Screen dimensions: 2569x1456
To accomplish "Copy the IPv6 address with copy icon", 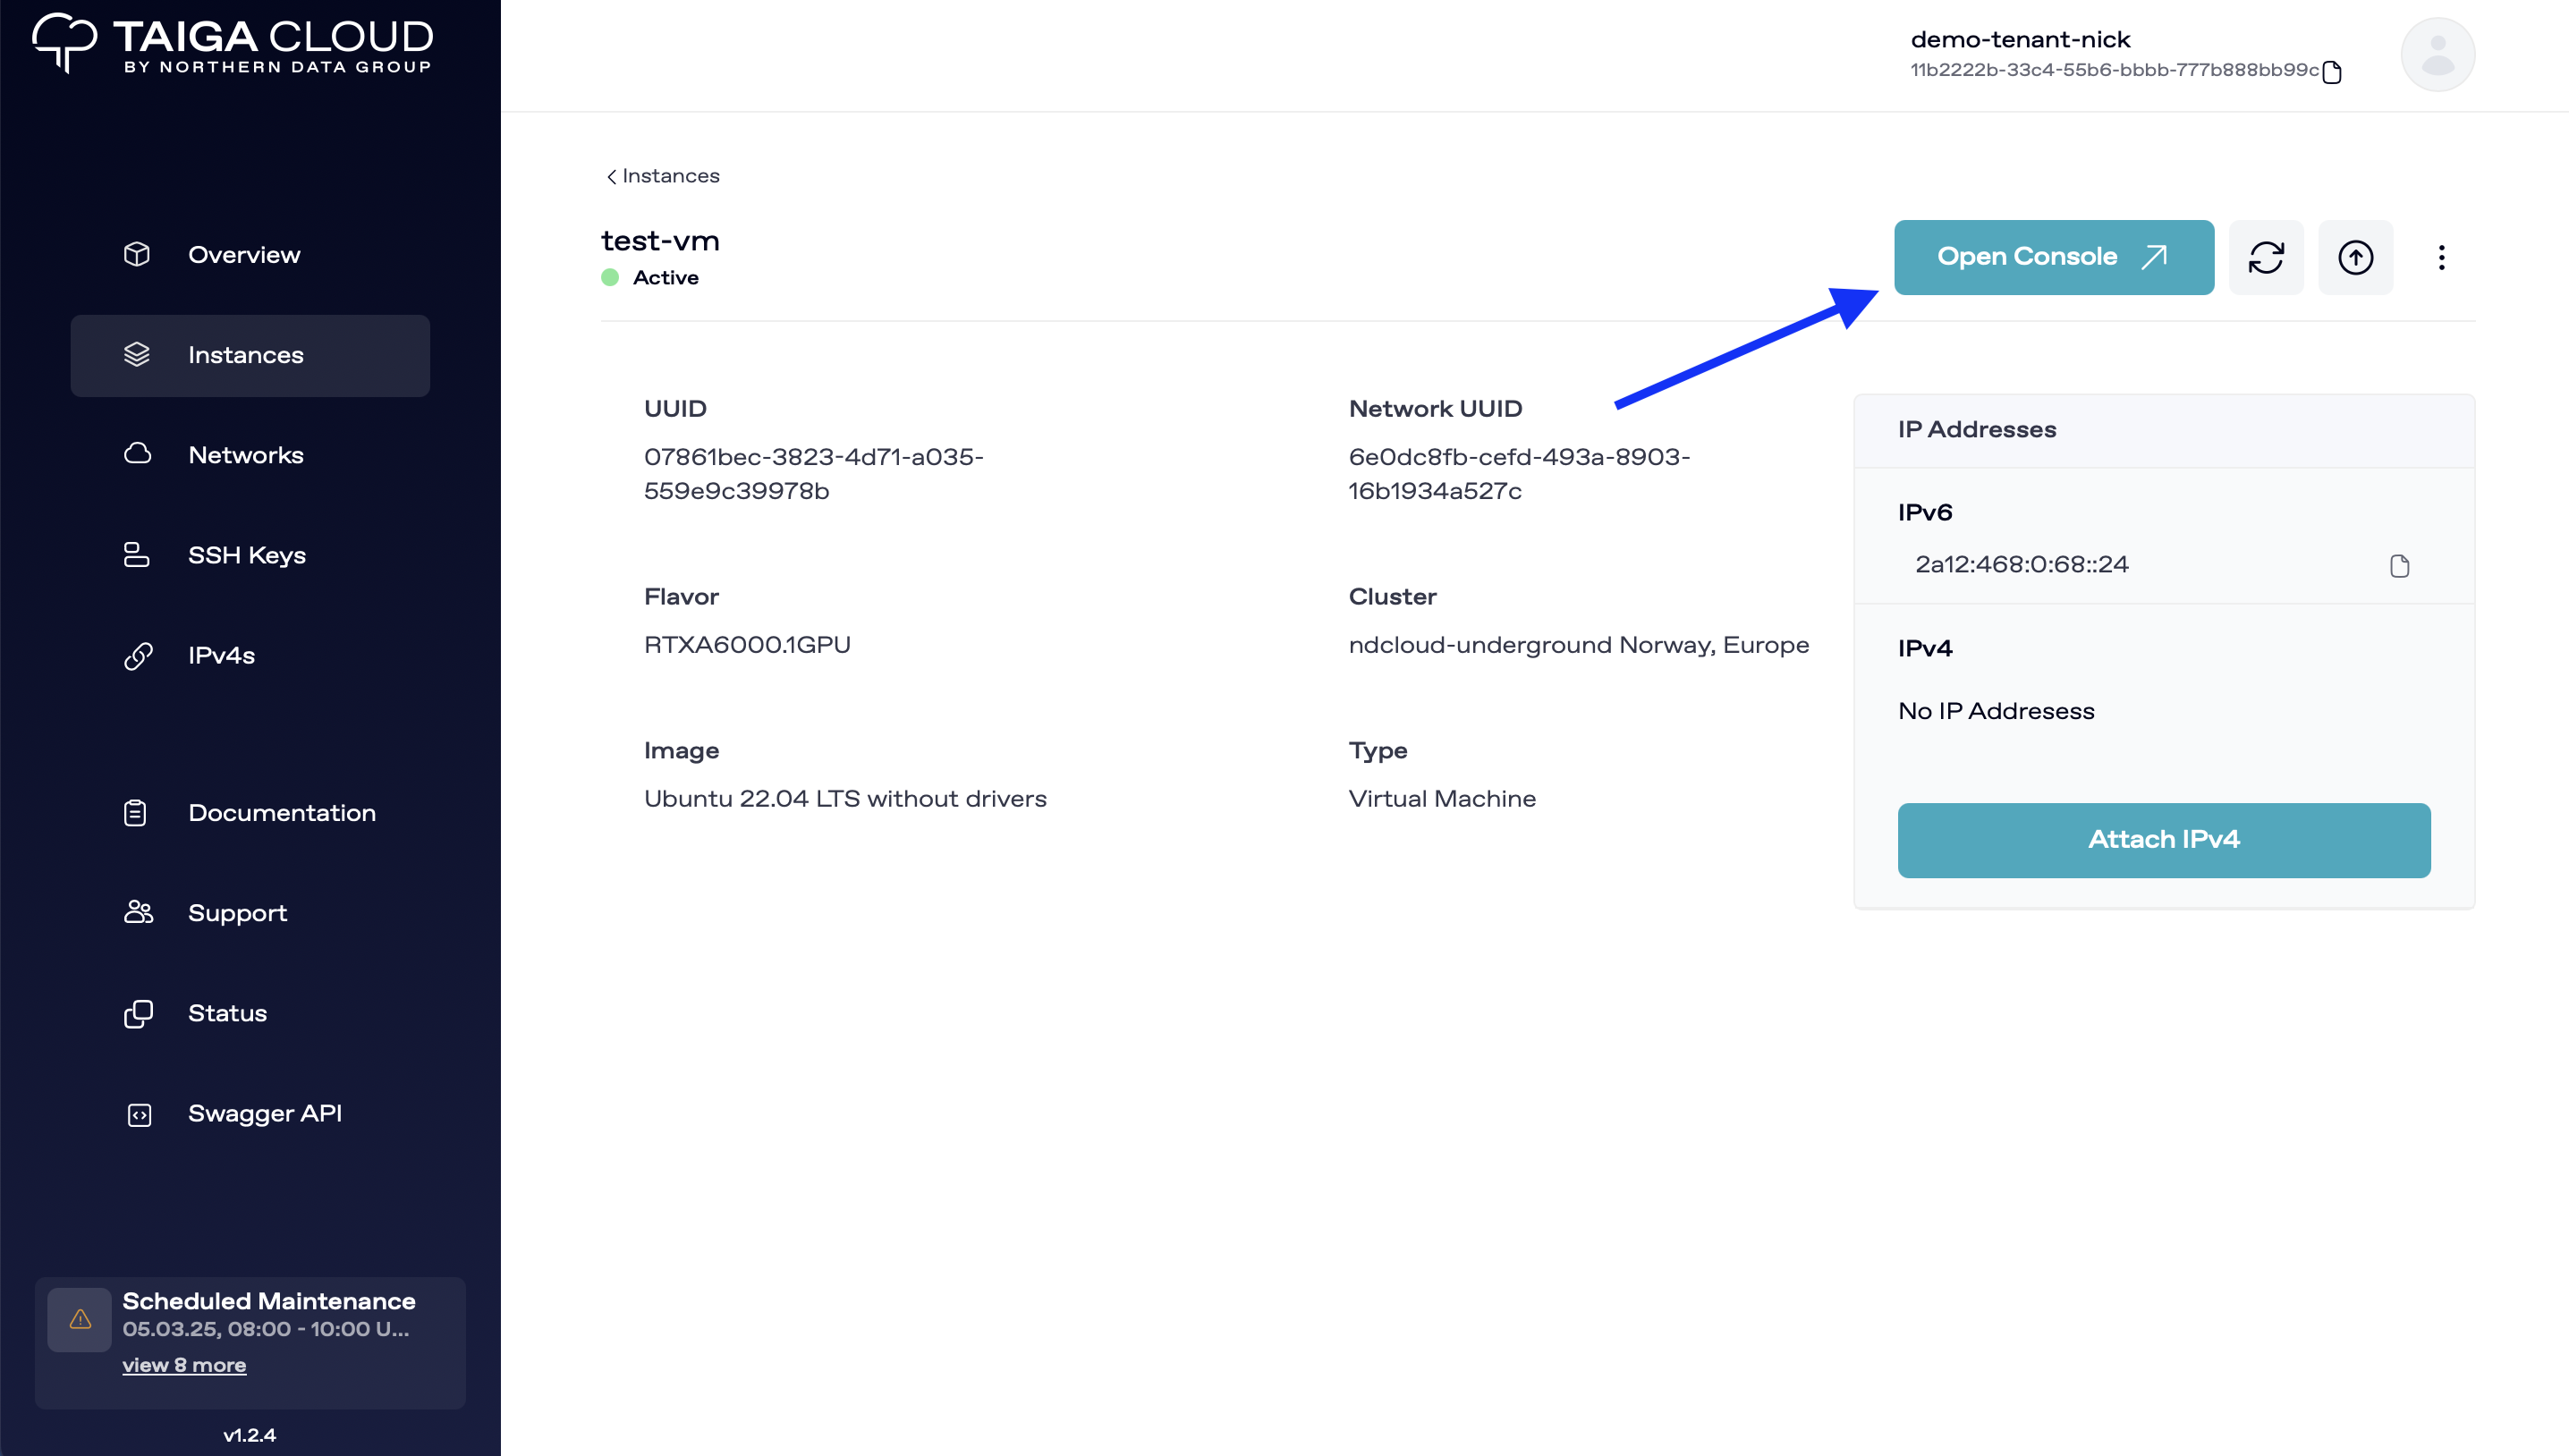I will click(x=2399, y=566).
